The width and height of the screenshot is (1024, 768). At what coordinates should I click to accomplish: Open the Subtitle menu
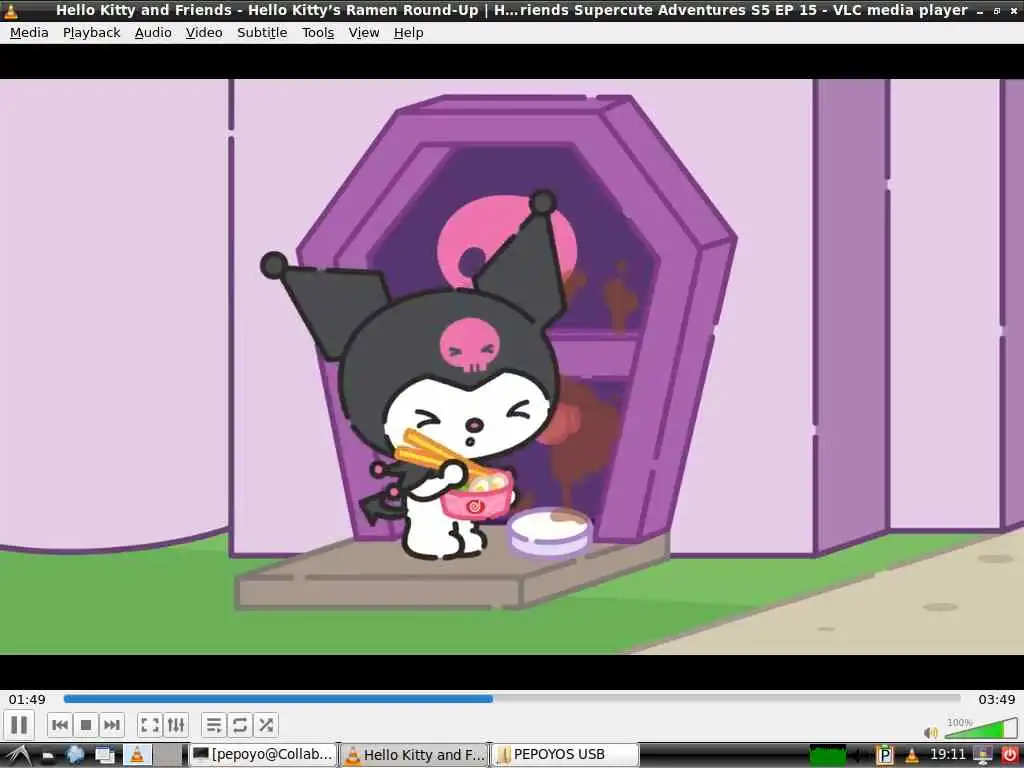pos(262,33)
